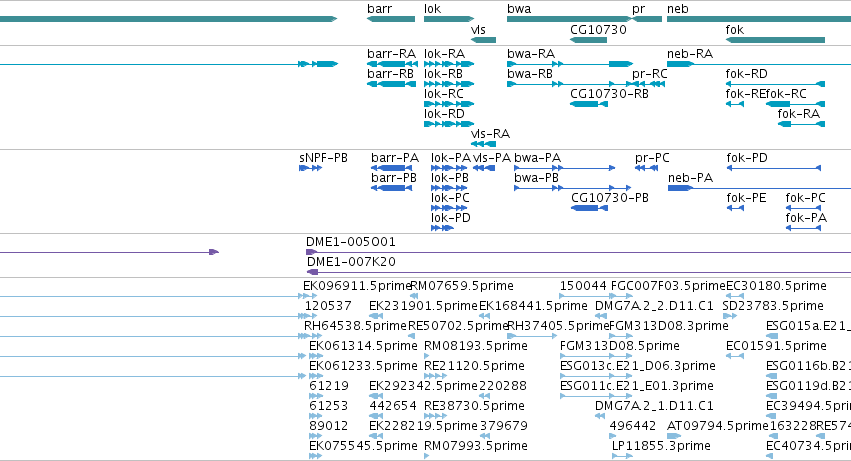The image size is (851, 461).
Task: Open the vls-RA transcript
Action: point(490,134)
